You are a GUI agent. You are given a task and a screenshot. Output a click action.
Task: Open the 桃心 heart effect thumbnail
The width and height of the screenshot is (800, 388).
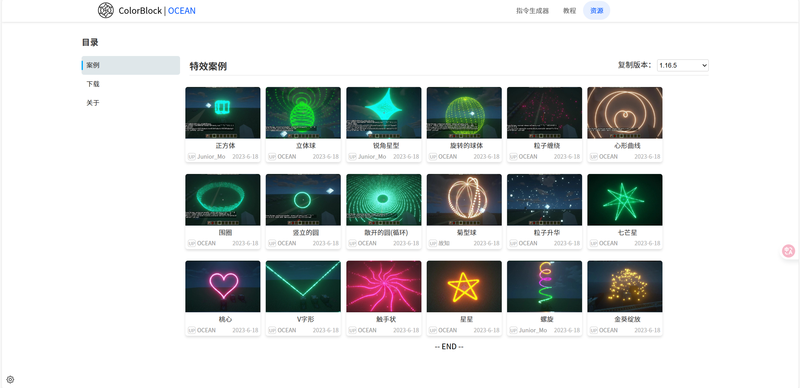(223, 286)
